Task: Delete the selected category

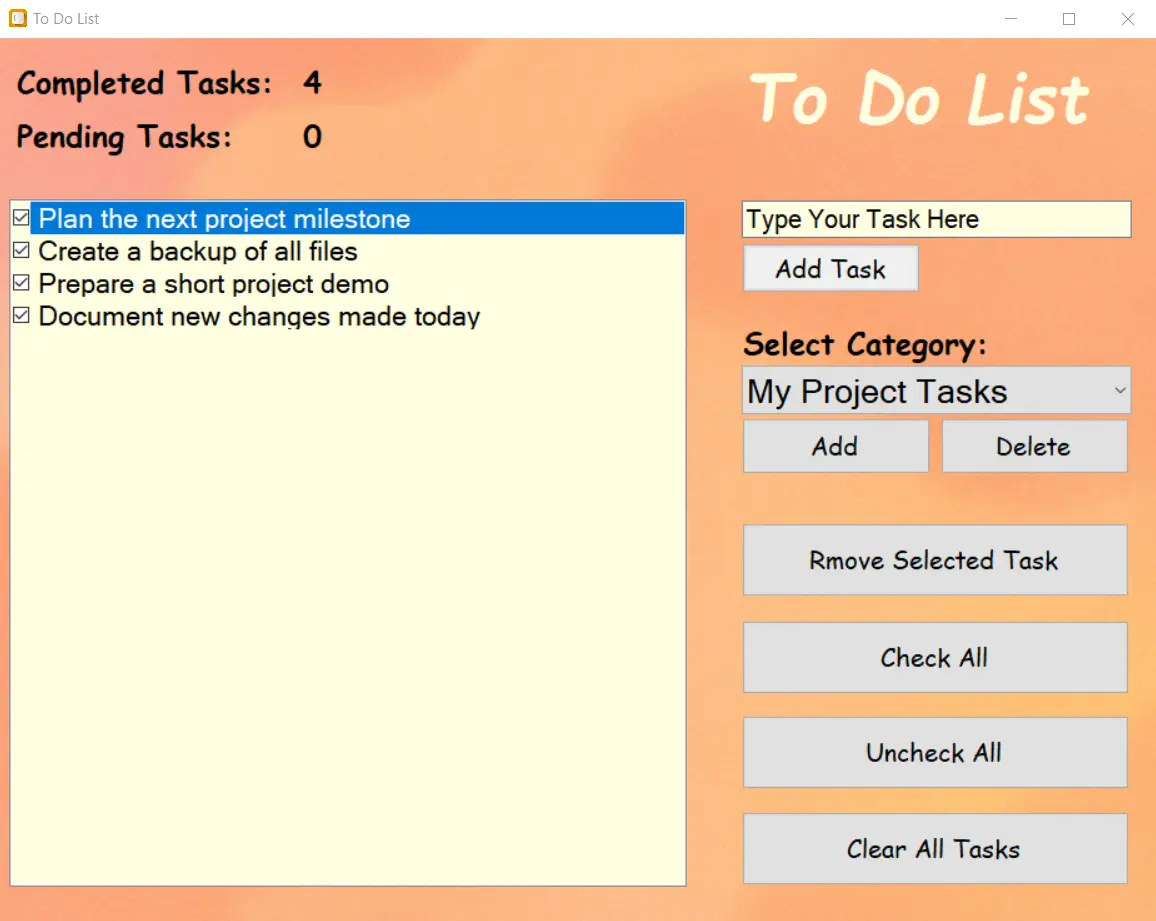Action: [x=1033, y=446]
